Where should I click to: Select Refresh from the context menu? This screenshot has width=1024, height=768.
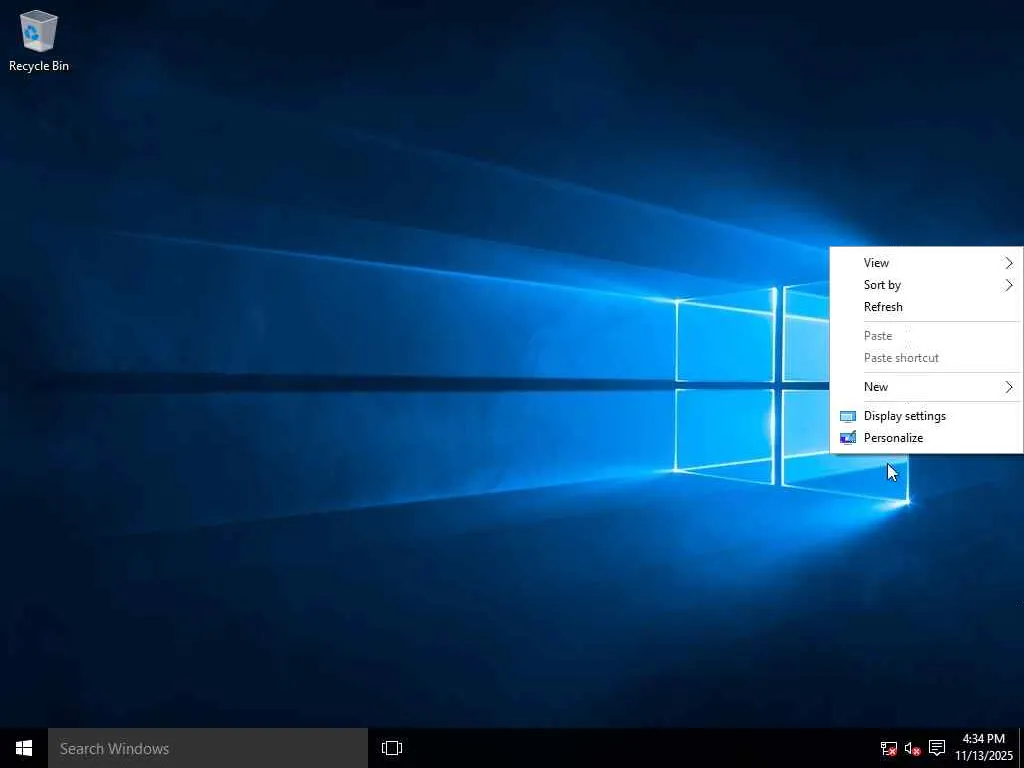pos(926,307)
